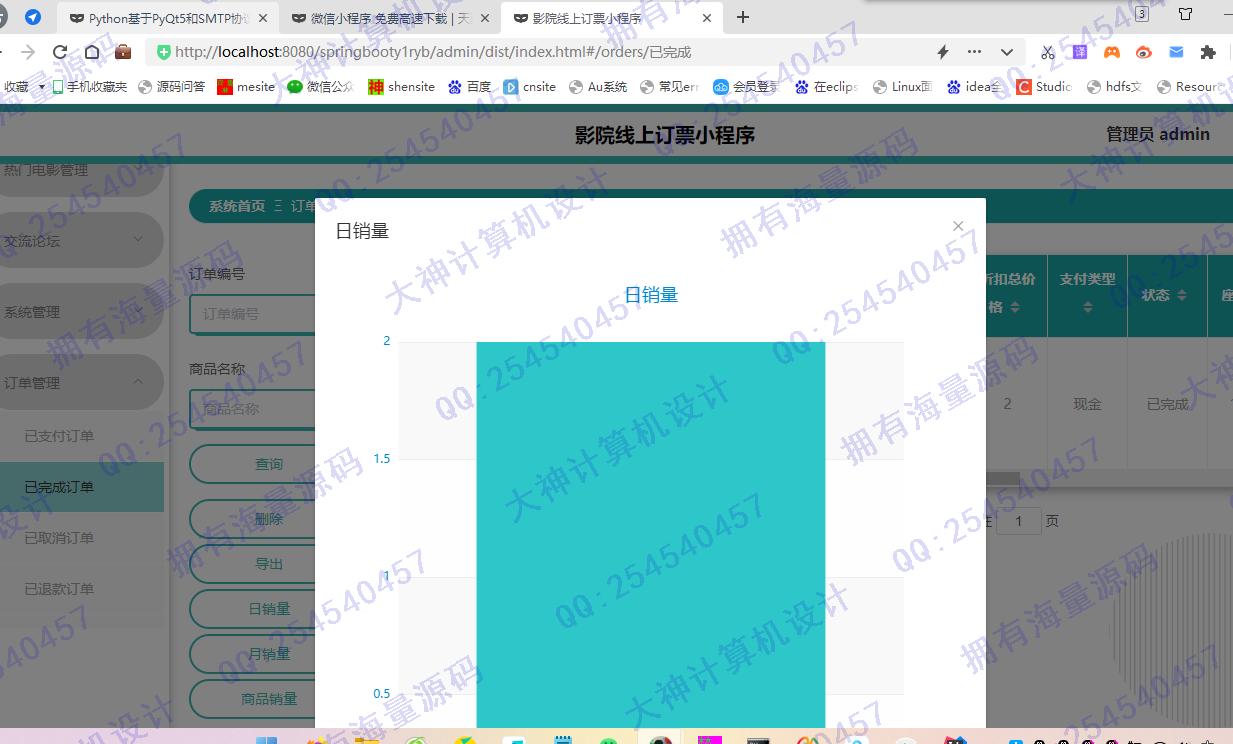The image size is (1233, 744).
Task: Close the 微信小程序 tab
Action: point(485,18)
